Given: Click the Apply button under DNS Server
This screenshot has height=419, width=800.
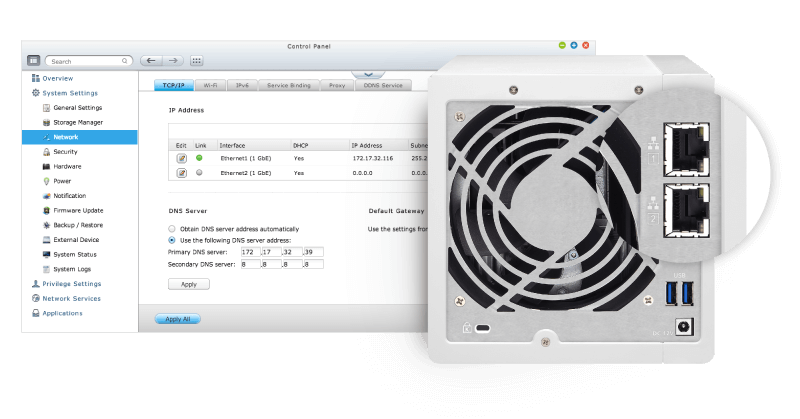Looking at the screenshot, I should [188, 284].
